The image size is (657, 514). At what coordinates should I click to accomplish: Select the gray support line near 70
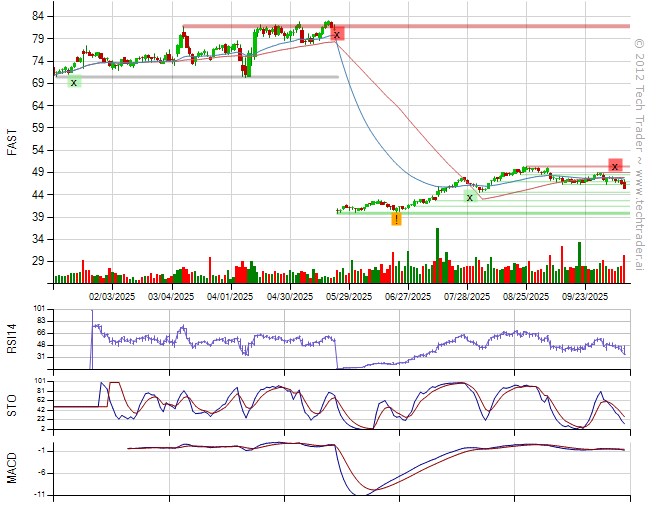click(200, 77)
